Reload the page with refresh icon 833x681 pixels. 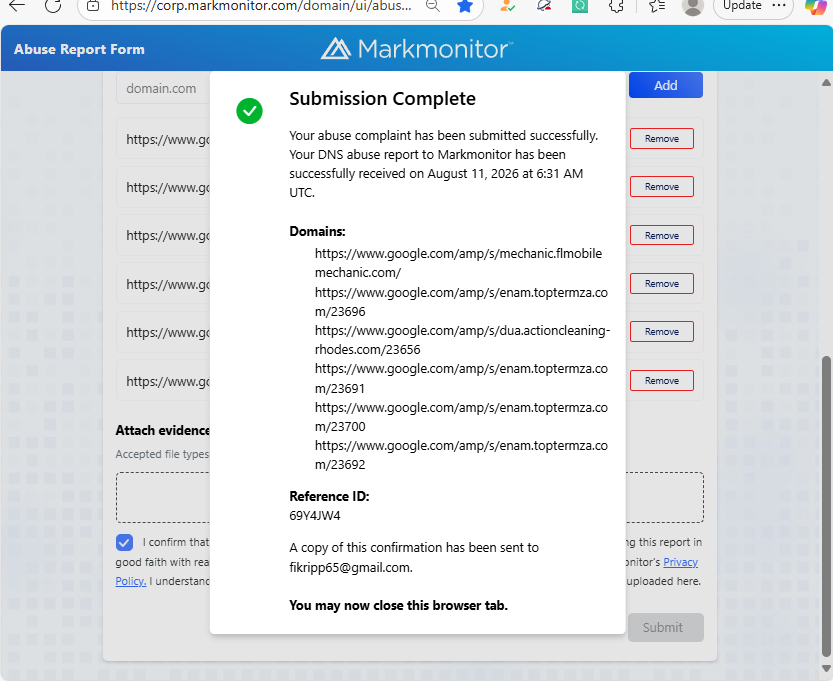[x=53, y=6]
